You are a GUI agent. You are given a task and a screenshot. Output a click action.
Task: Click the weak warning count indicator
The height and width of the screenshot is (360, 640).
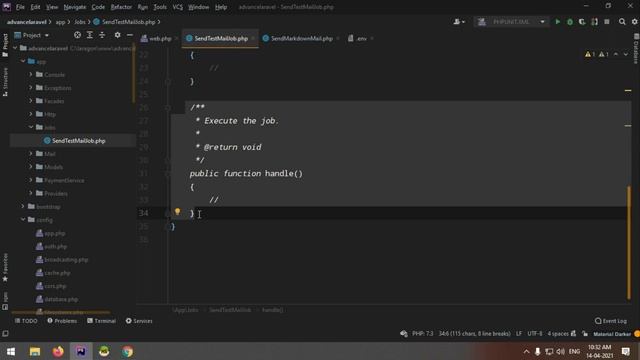point(604,54)
